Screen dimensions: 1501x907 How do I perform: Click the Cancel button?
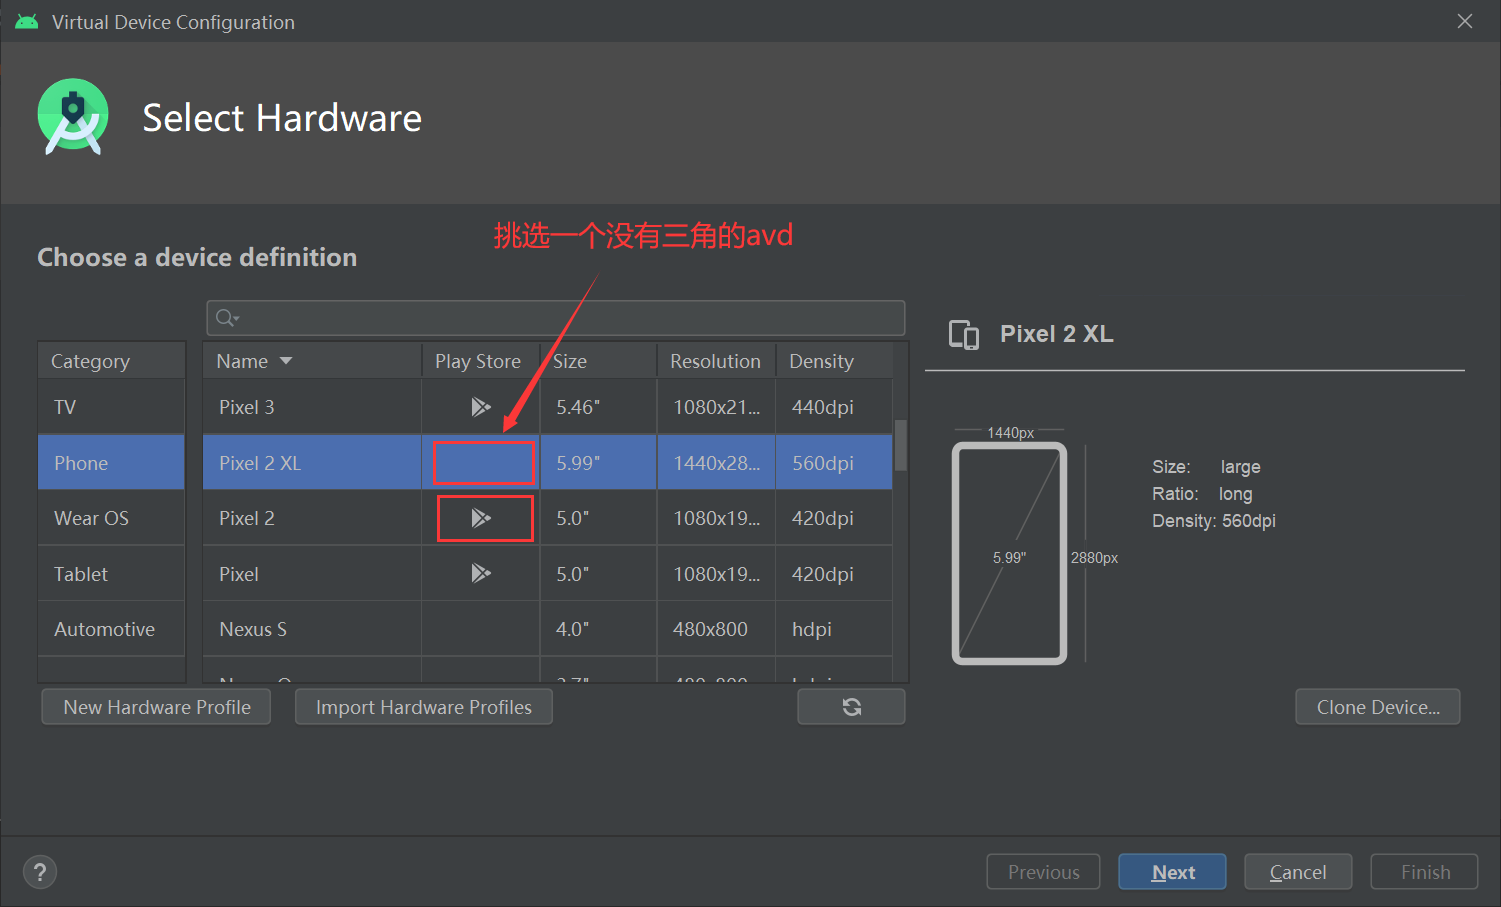click(x=1298, y=872)
